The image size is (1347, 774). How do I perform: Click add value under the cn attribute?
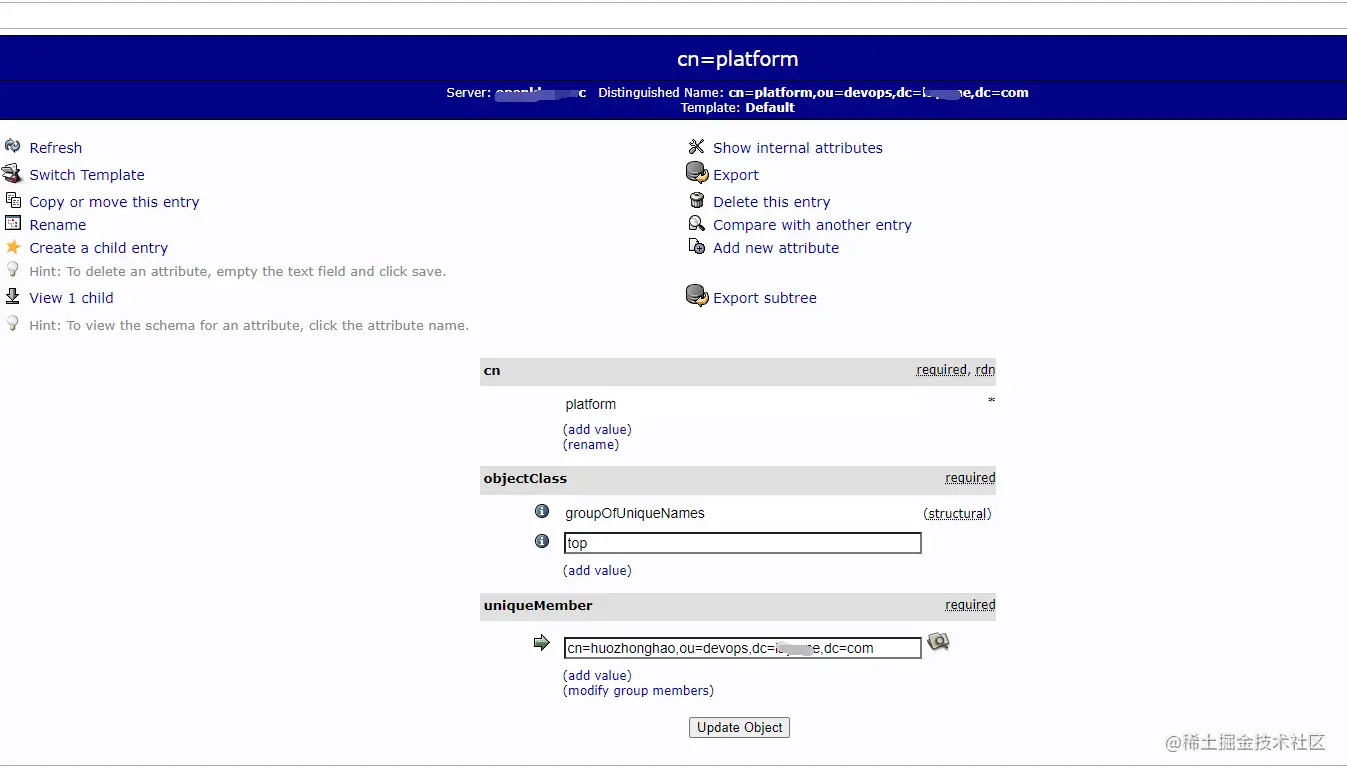point(597,429)
